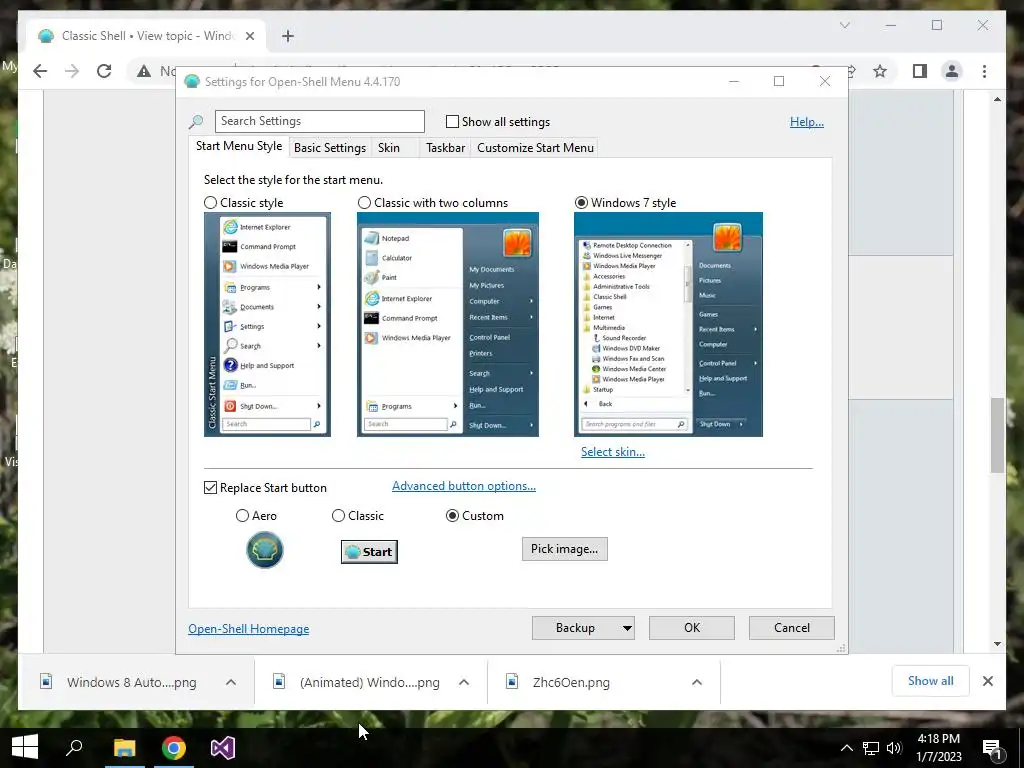Choose the Aero button radio option
1024x768 pixels.
(x=242, y=516)
